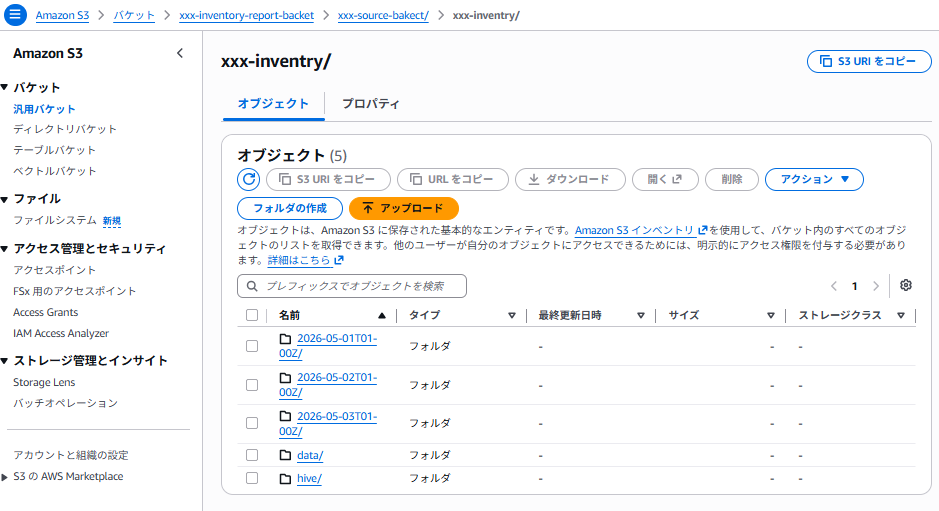Click 削除 button
The image size is (939, 511).
click(x=732, y=179)
